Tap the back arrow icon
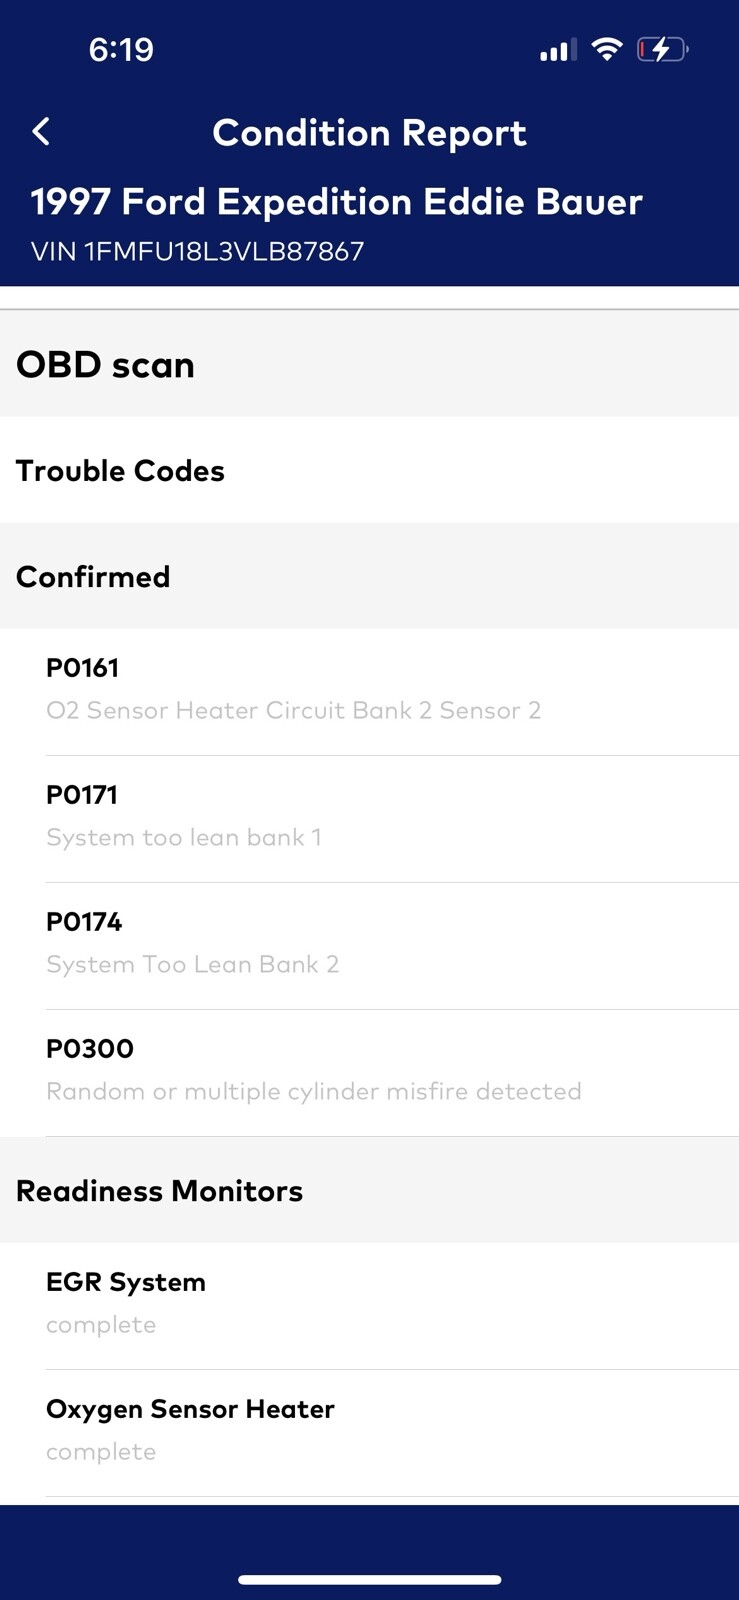 coord(41,131)
